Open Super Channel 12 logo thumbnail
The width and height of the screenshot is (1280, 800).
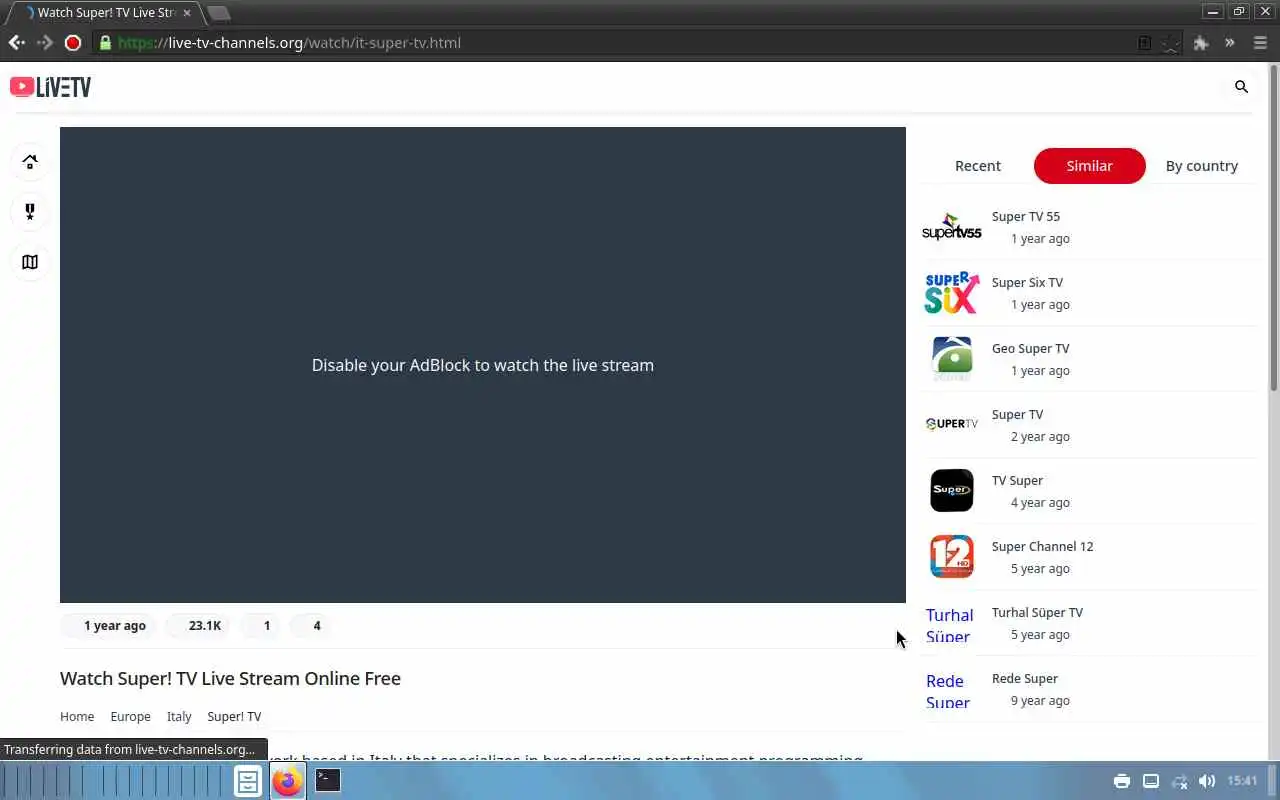click(951, 556)
